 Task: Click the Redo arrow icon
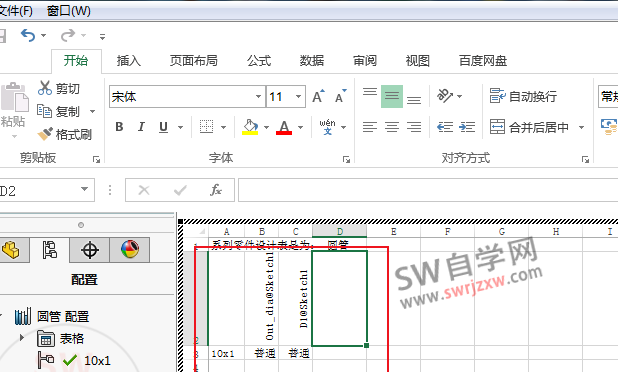click(x=67, y=35)
